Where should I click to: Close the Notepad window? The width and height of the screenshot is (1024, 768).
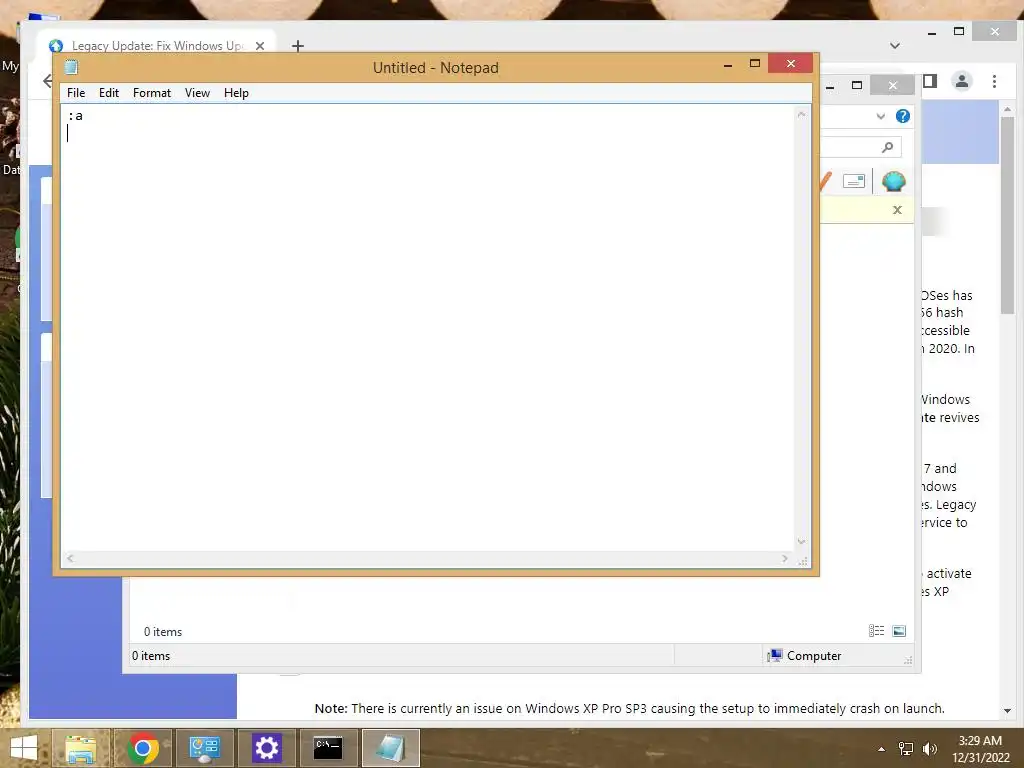coord(791,63)
